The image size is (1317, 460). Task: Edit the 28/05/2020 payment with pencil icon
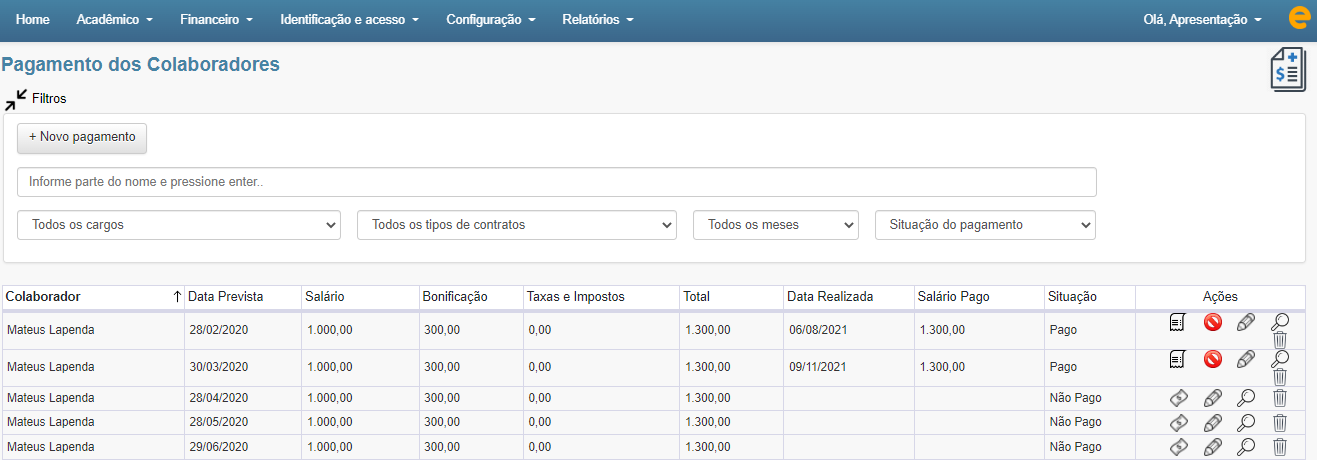(1212, 423)
